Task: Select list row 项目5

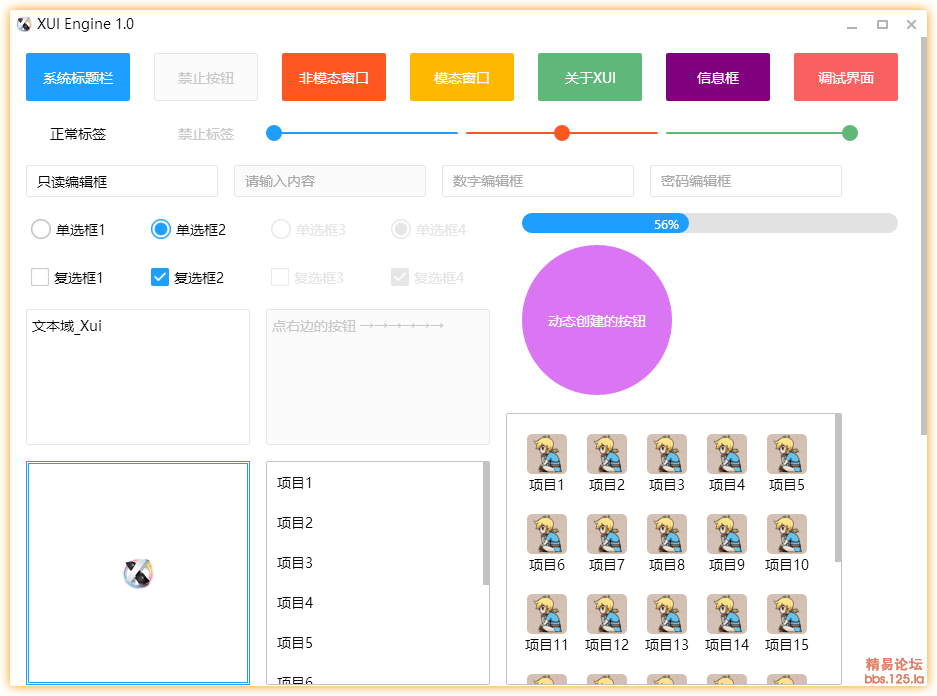Action: tap(375, 643)
